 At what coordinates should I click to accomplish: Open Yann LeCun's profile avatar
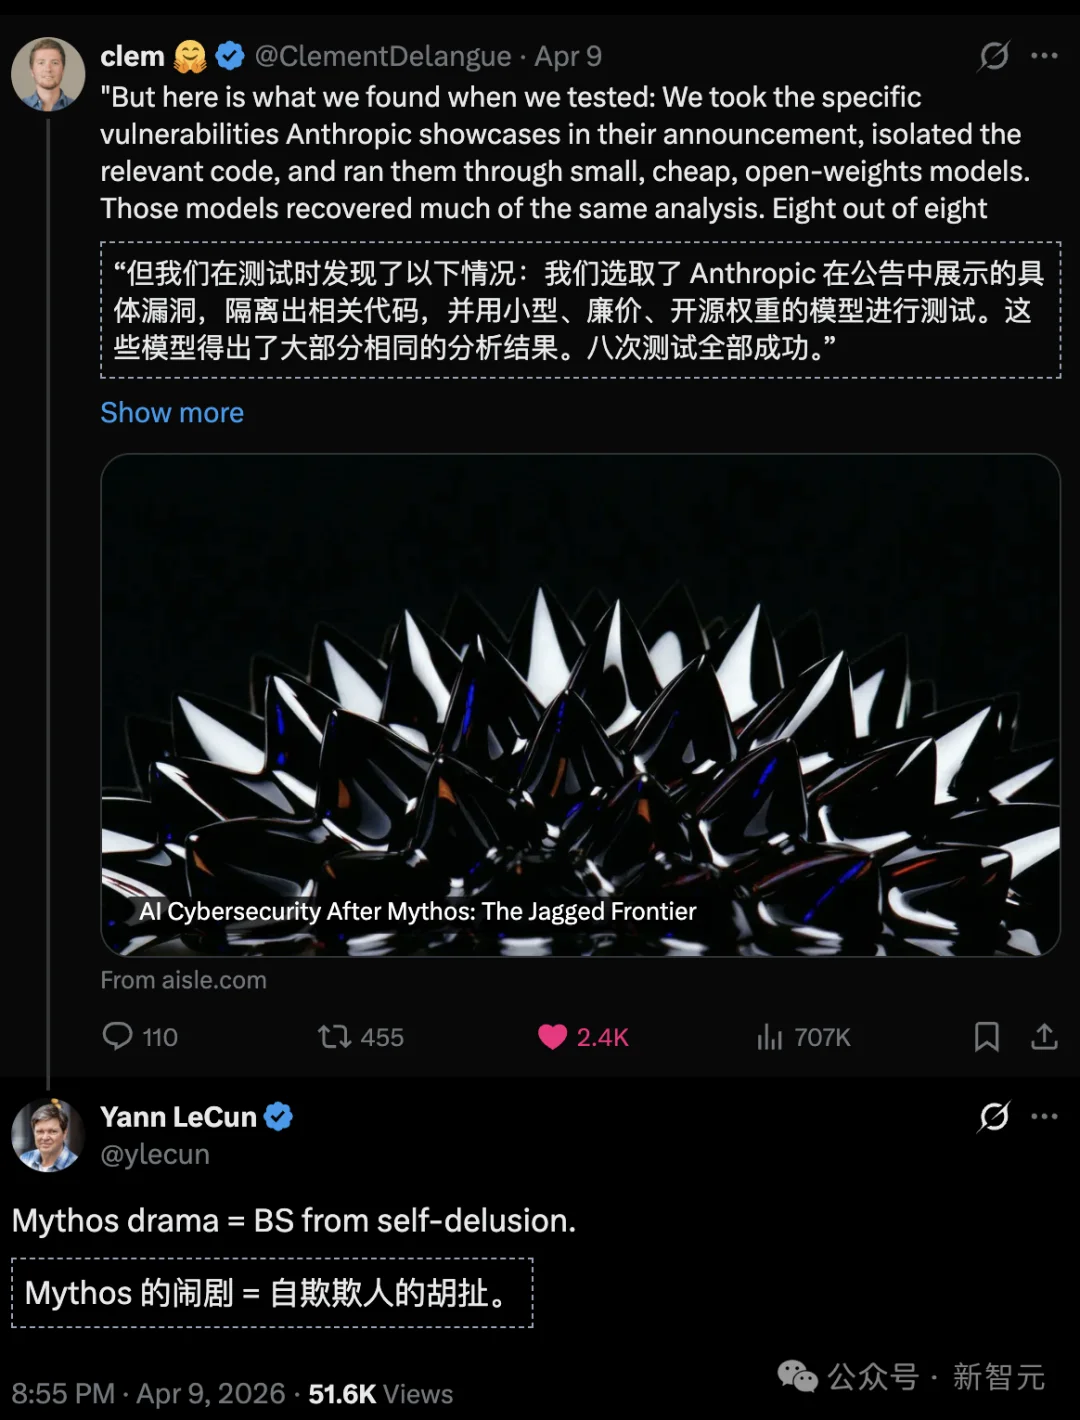(48, 1135)
